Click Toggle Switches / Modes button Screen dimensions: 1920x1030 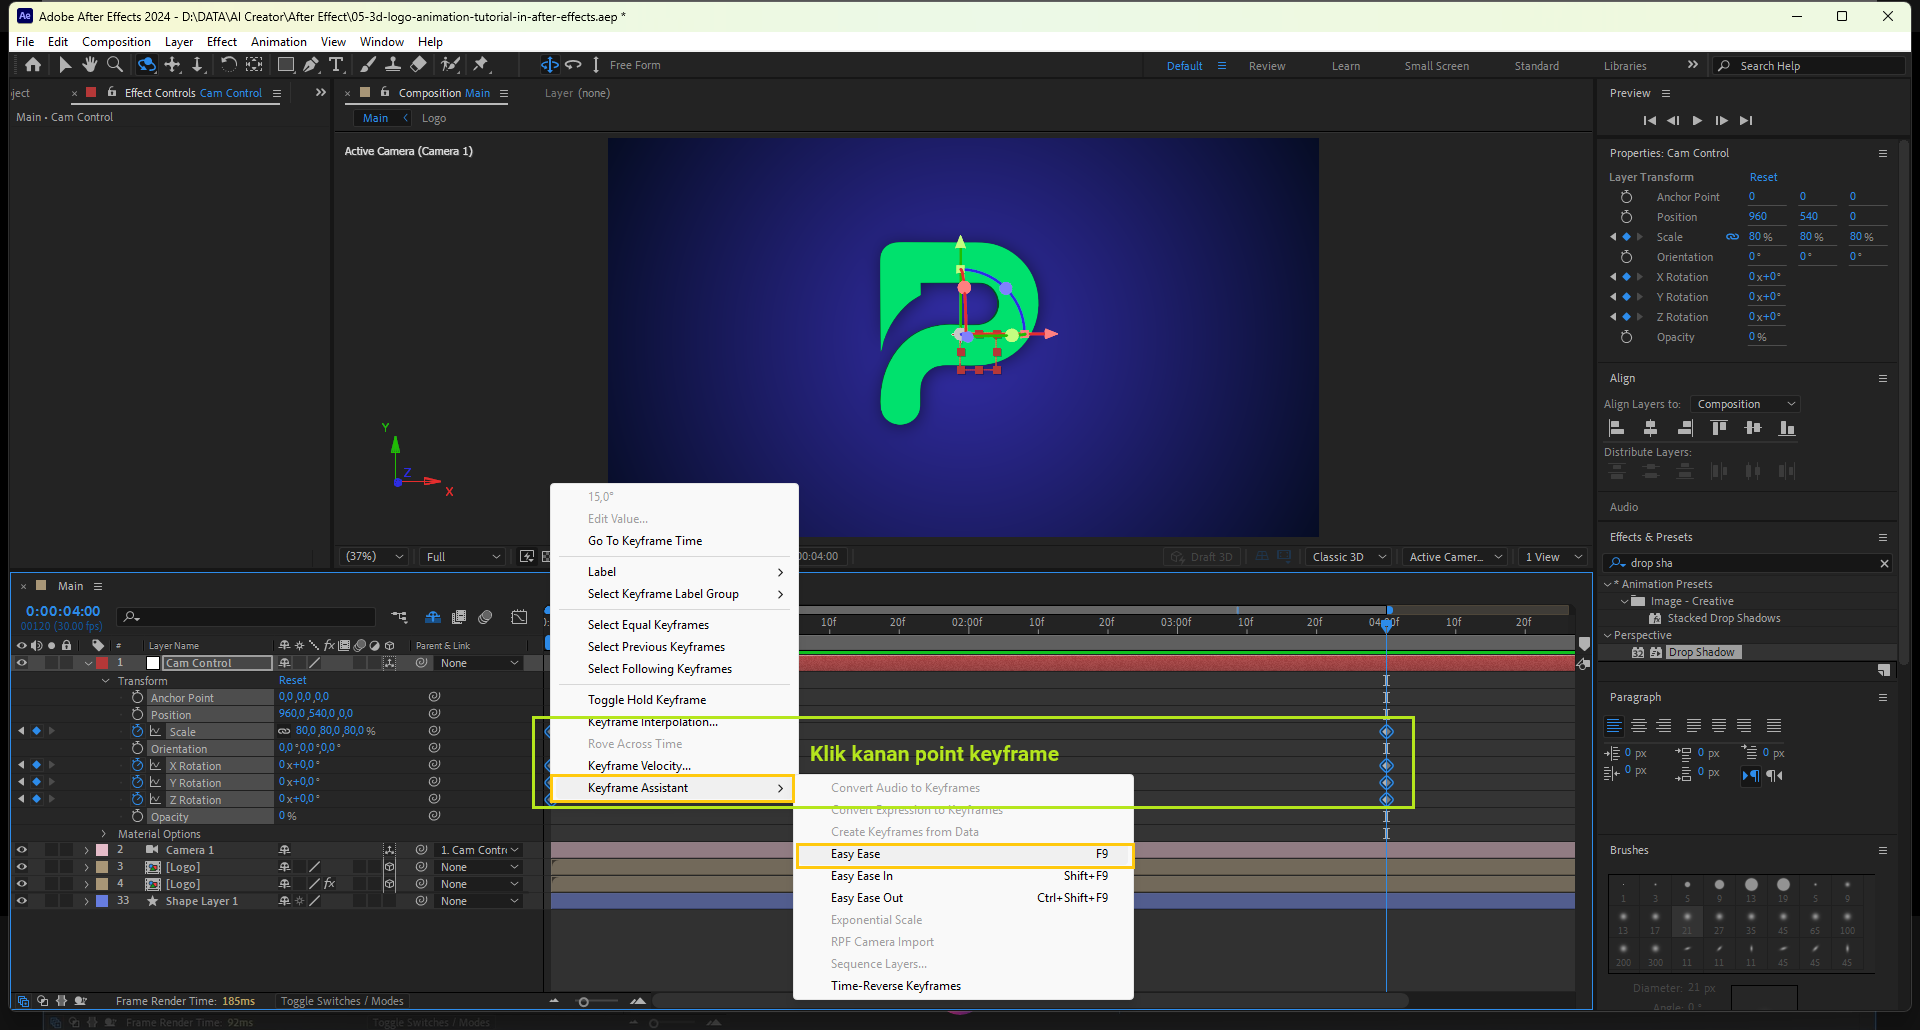click(342, 1001)
